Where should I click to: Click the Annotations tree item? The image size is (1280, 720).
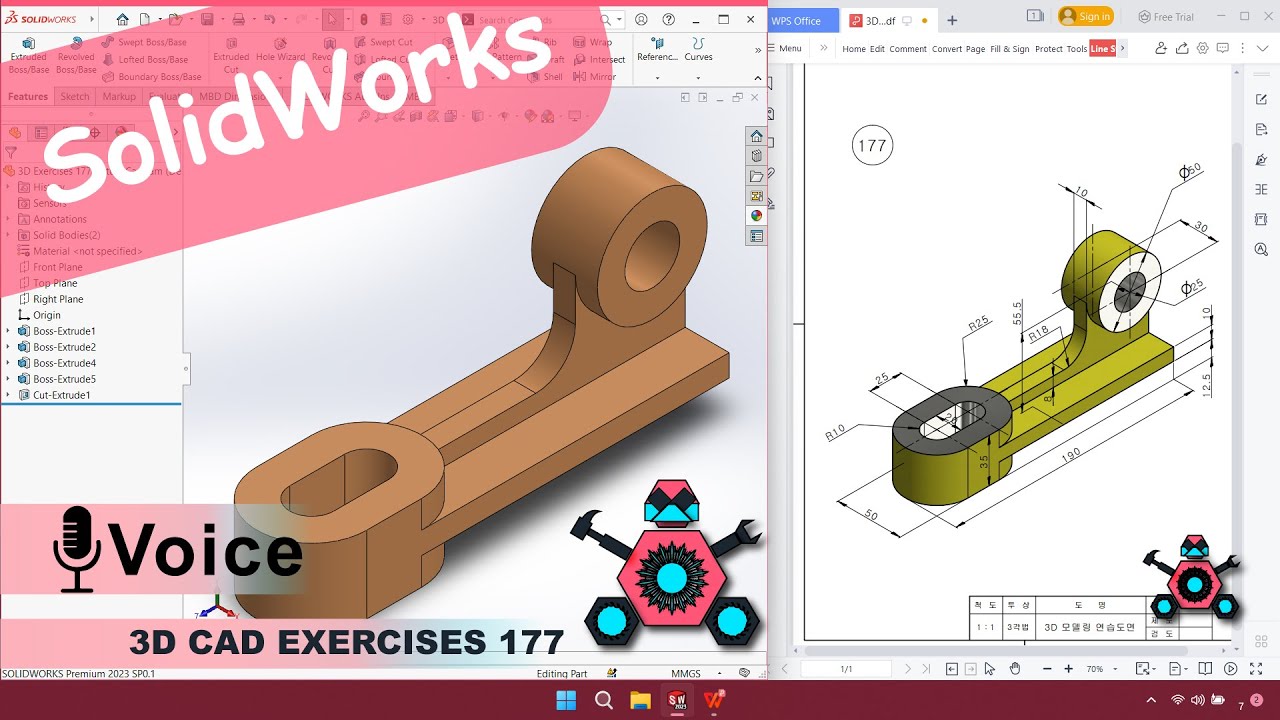tap(52, 219)
